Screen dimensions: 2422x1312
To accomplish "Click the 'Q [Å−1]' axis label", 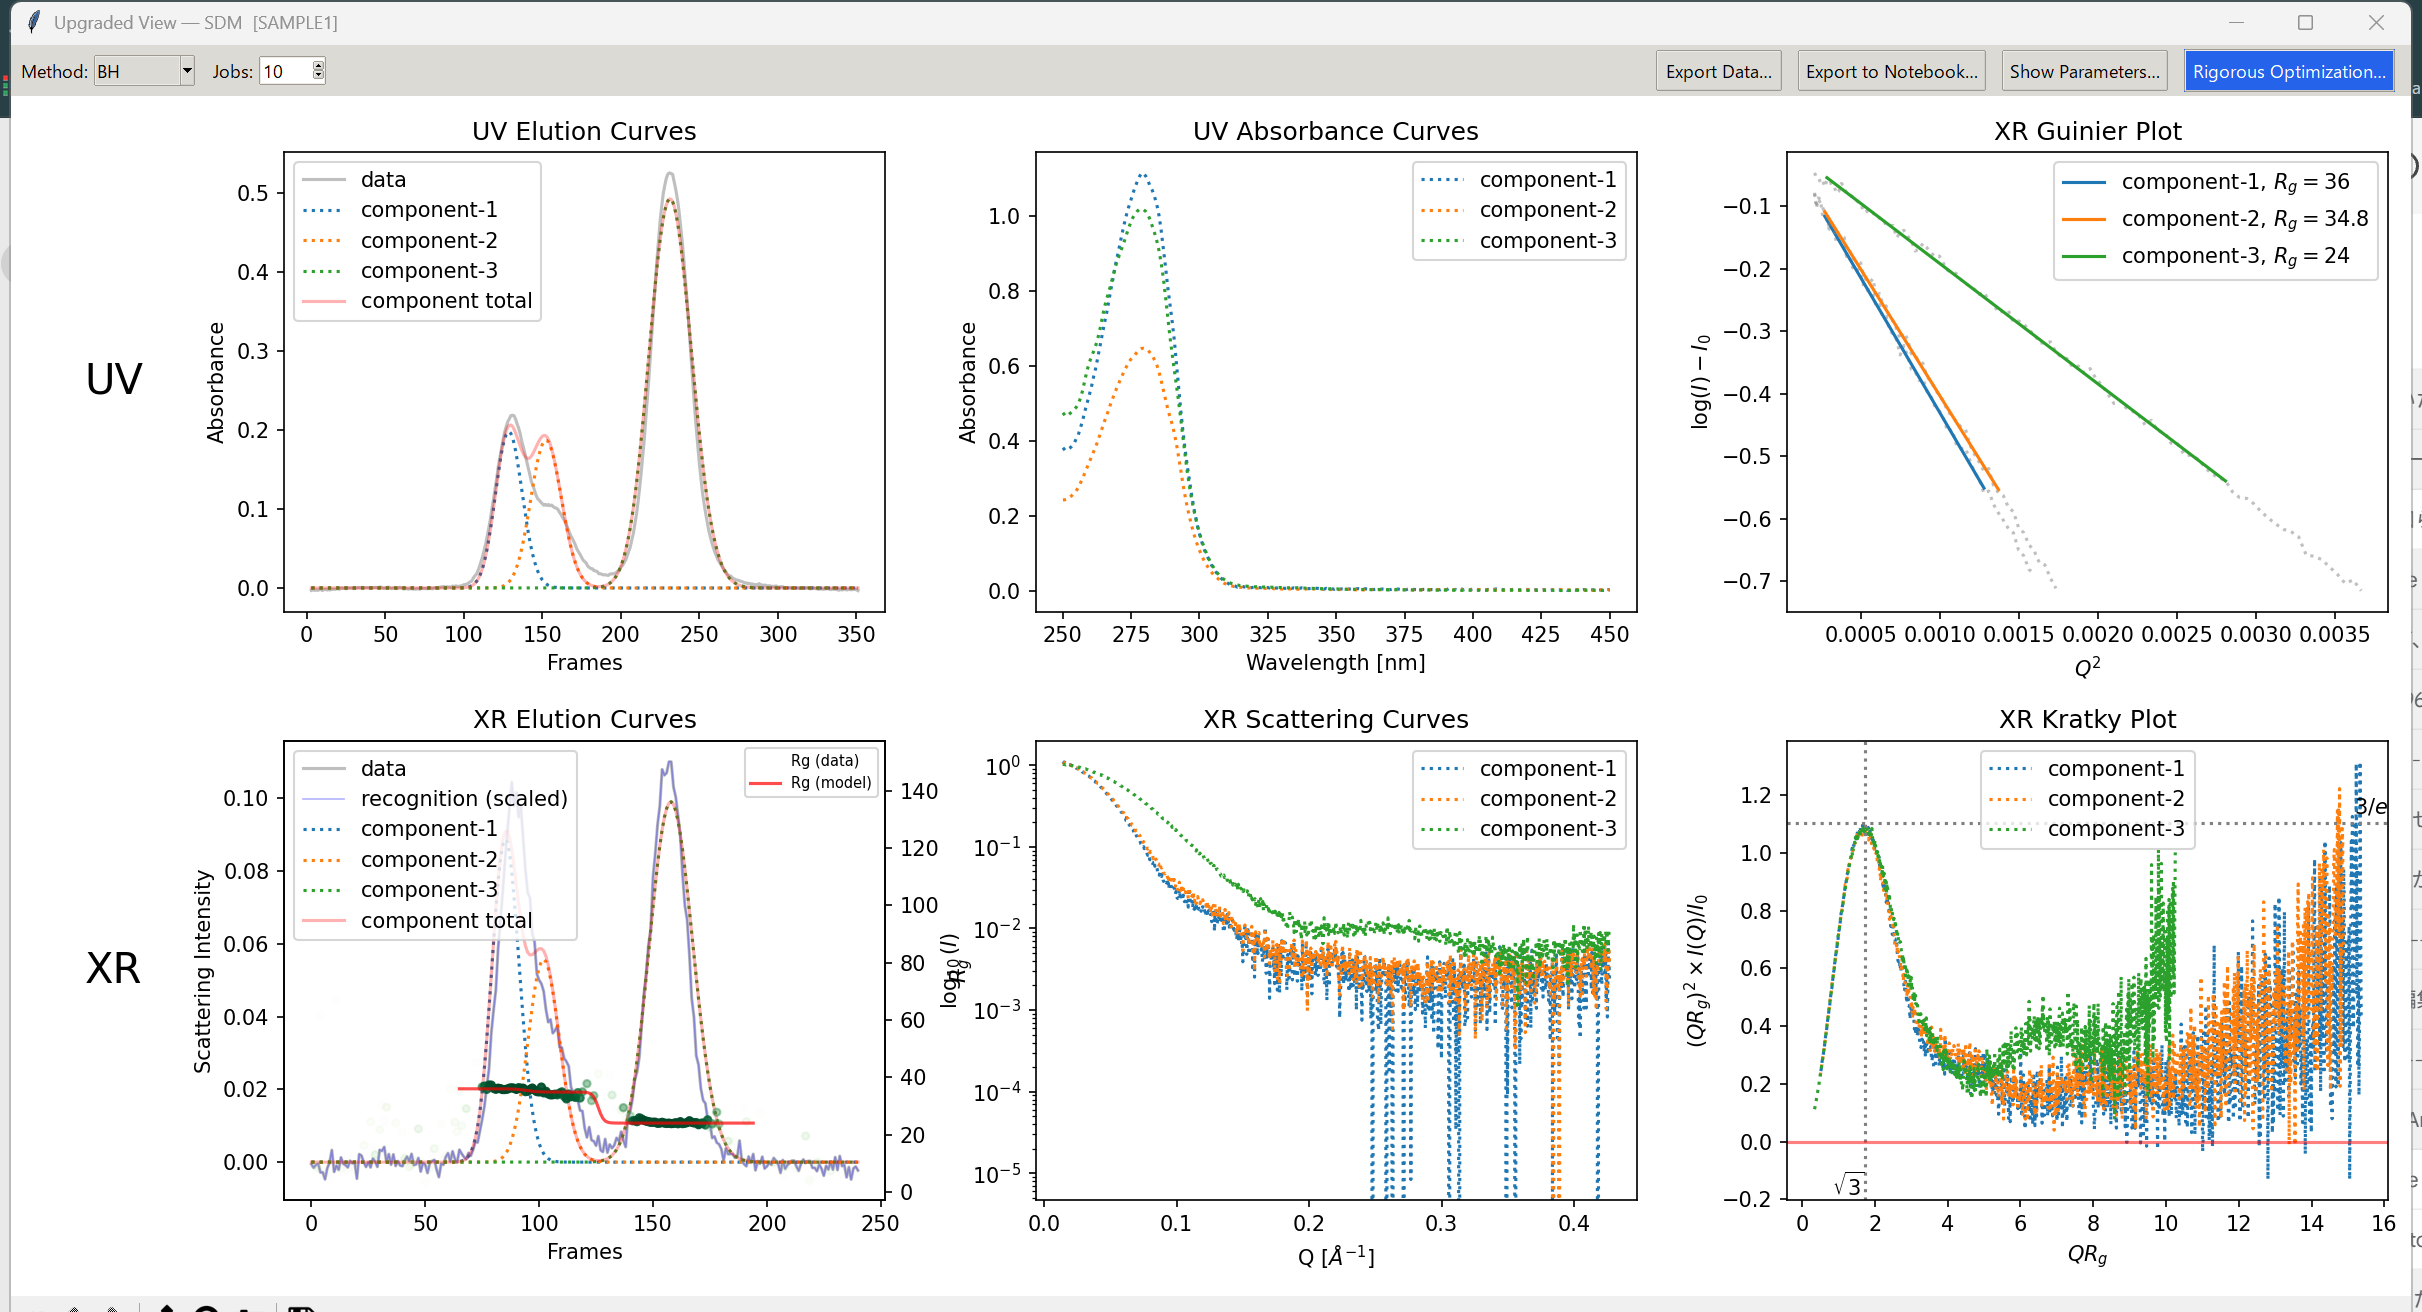I will [x=1335, y=1255].
